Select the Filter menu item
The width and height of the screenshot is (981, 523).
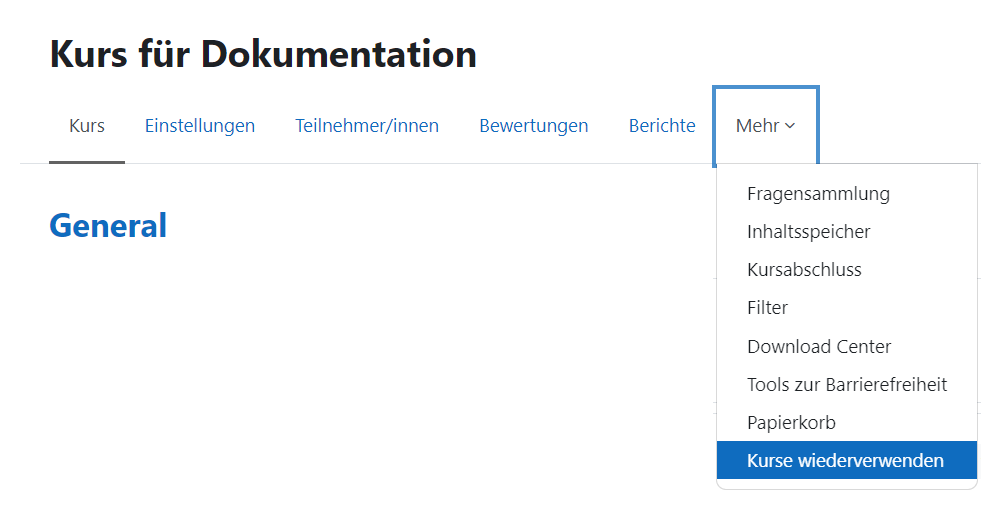846,308
